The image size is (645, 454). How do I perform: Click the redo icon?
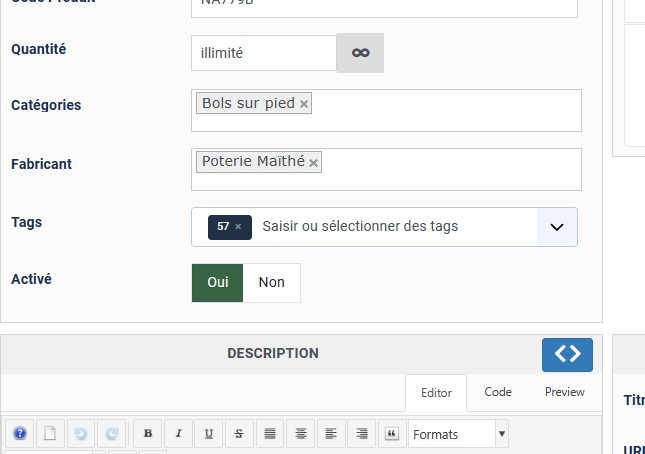coord(112,434)
